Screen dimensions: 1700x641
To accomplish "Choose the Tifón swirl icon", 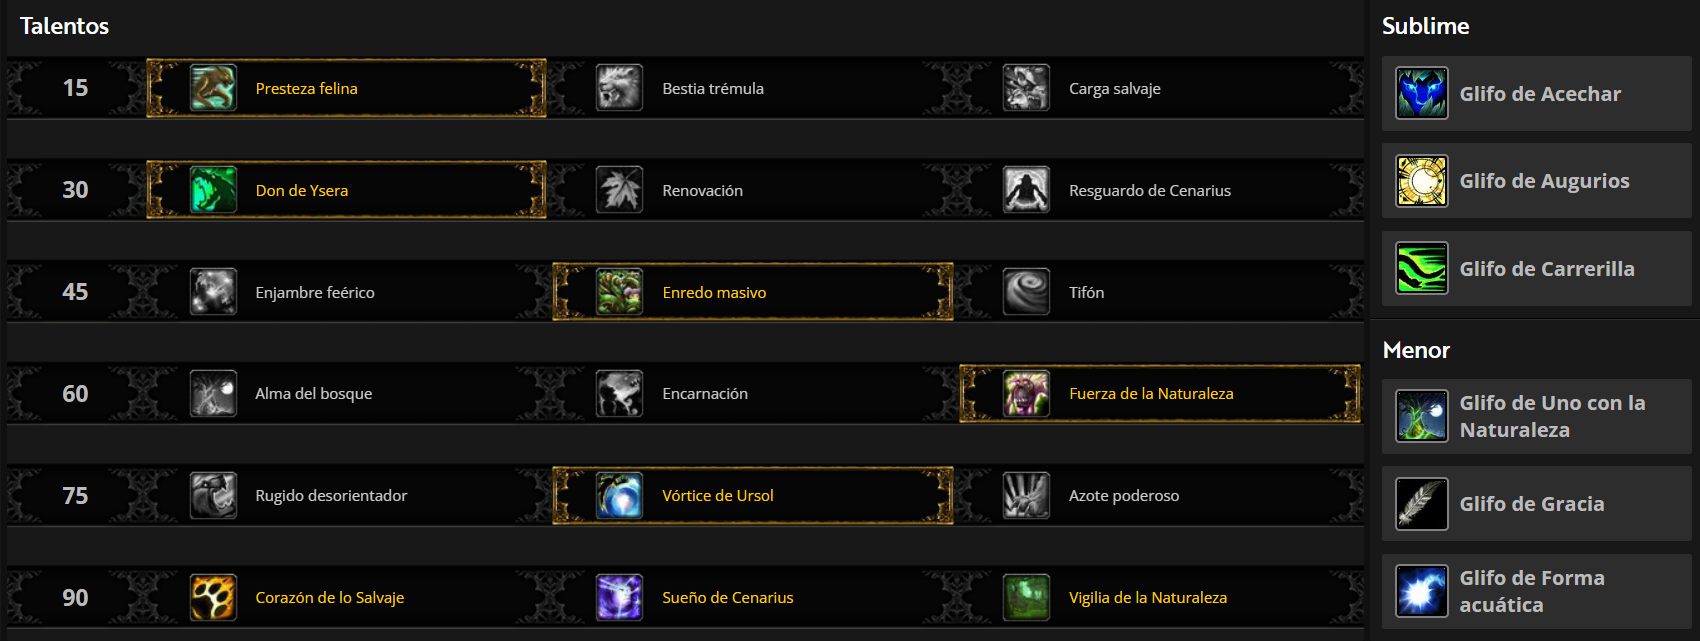I will coord(1026,292).
